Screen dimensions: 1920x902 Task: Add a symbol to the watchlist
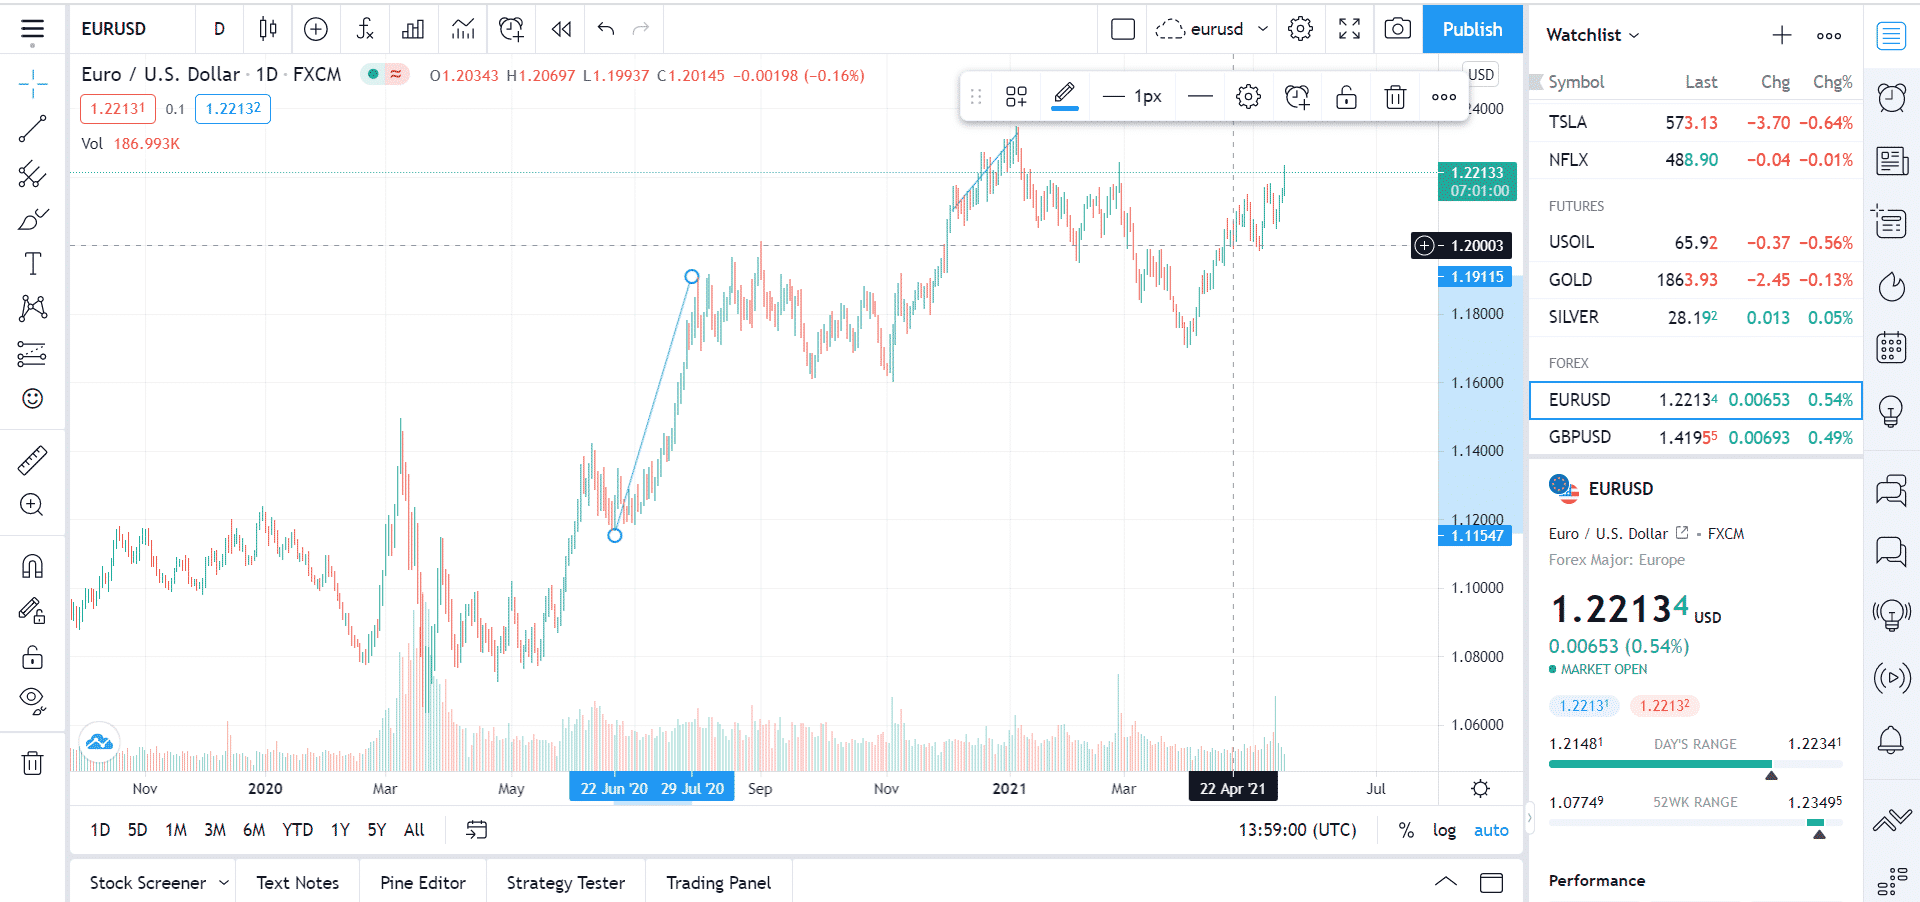click(x=1781, y=35)
